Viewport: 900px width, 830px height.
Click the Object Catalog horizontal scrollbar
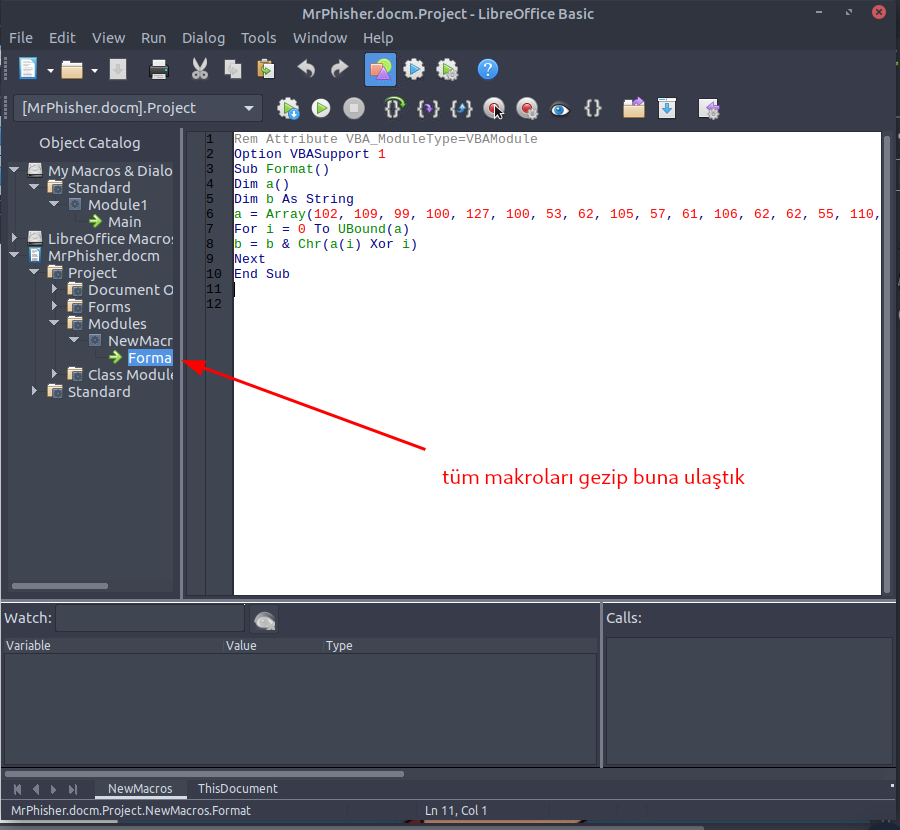click(58, 585)
